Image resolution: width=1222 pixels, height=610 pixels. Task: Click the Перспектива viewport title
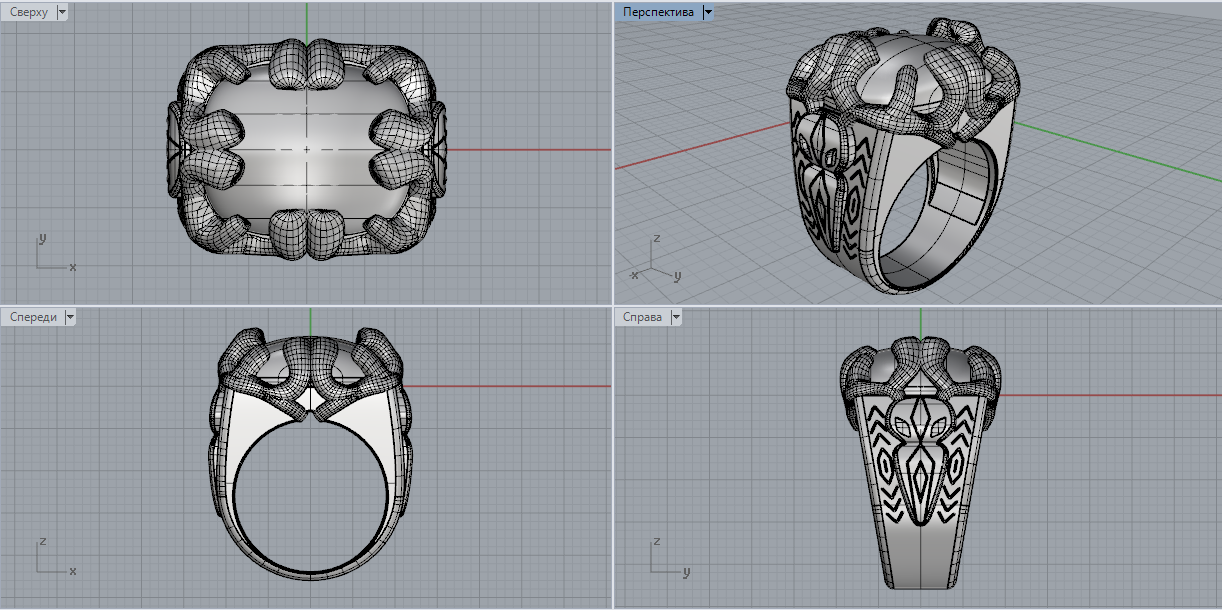point(658,12)
